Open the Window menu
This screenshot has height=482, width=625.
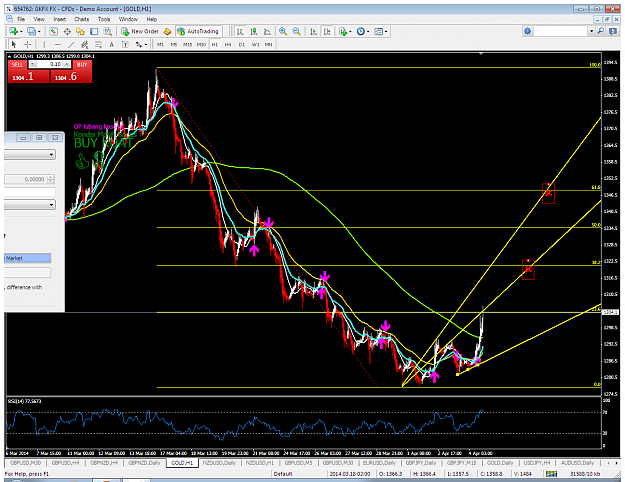128,19
